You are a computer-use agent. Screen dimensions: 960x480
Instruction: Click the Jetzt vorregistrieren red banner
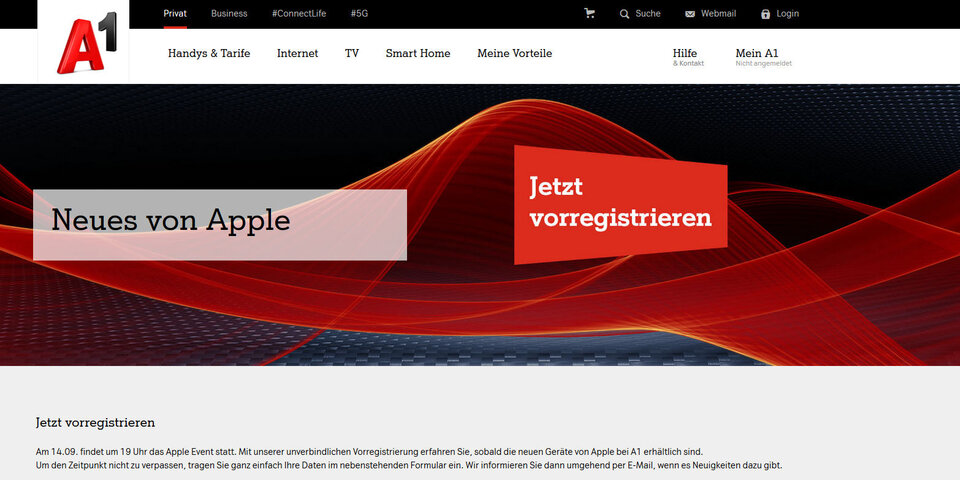click(621, 204)
